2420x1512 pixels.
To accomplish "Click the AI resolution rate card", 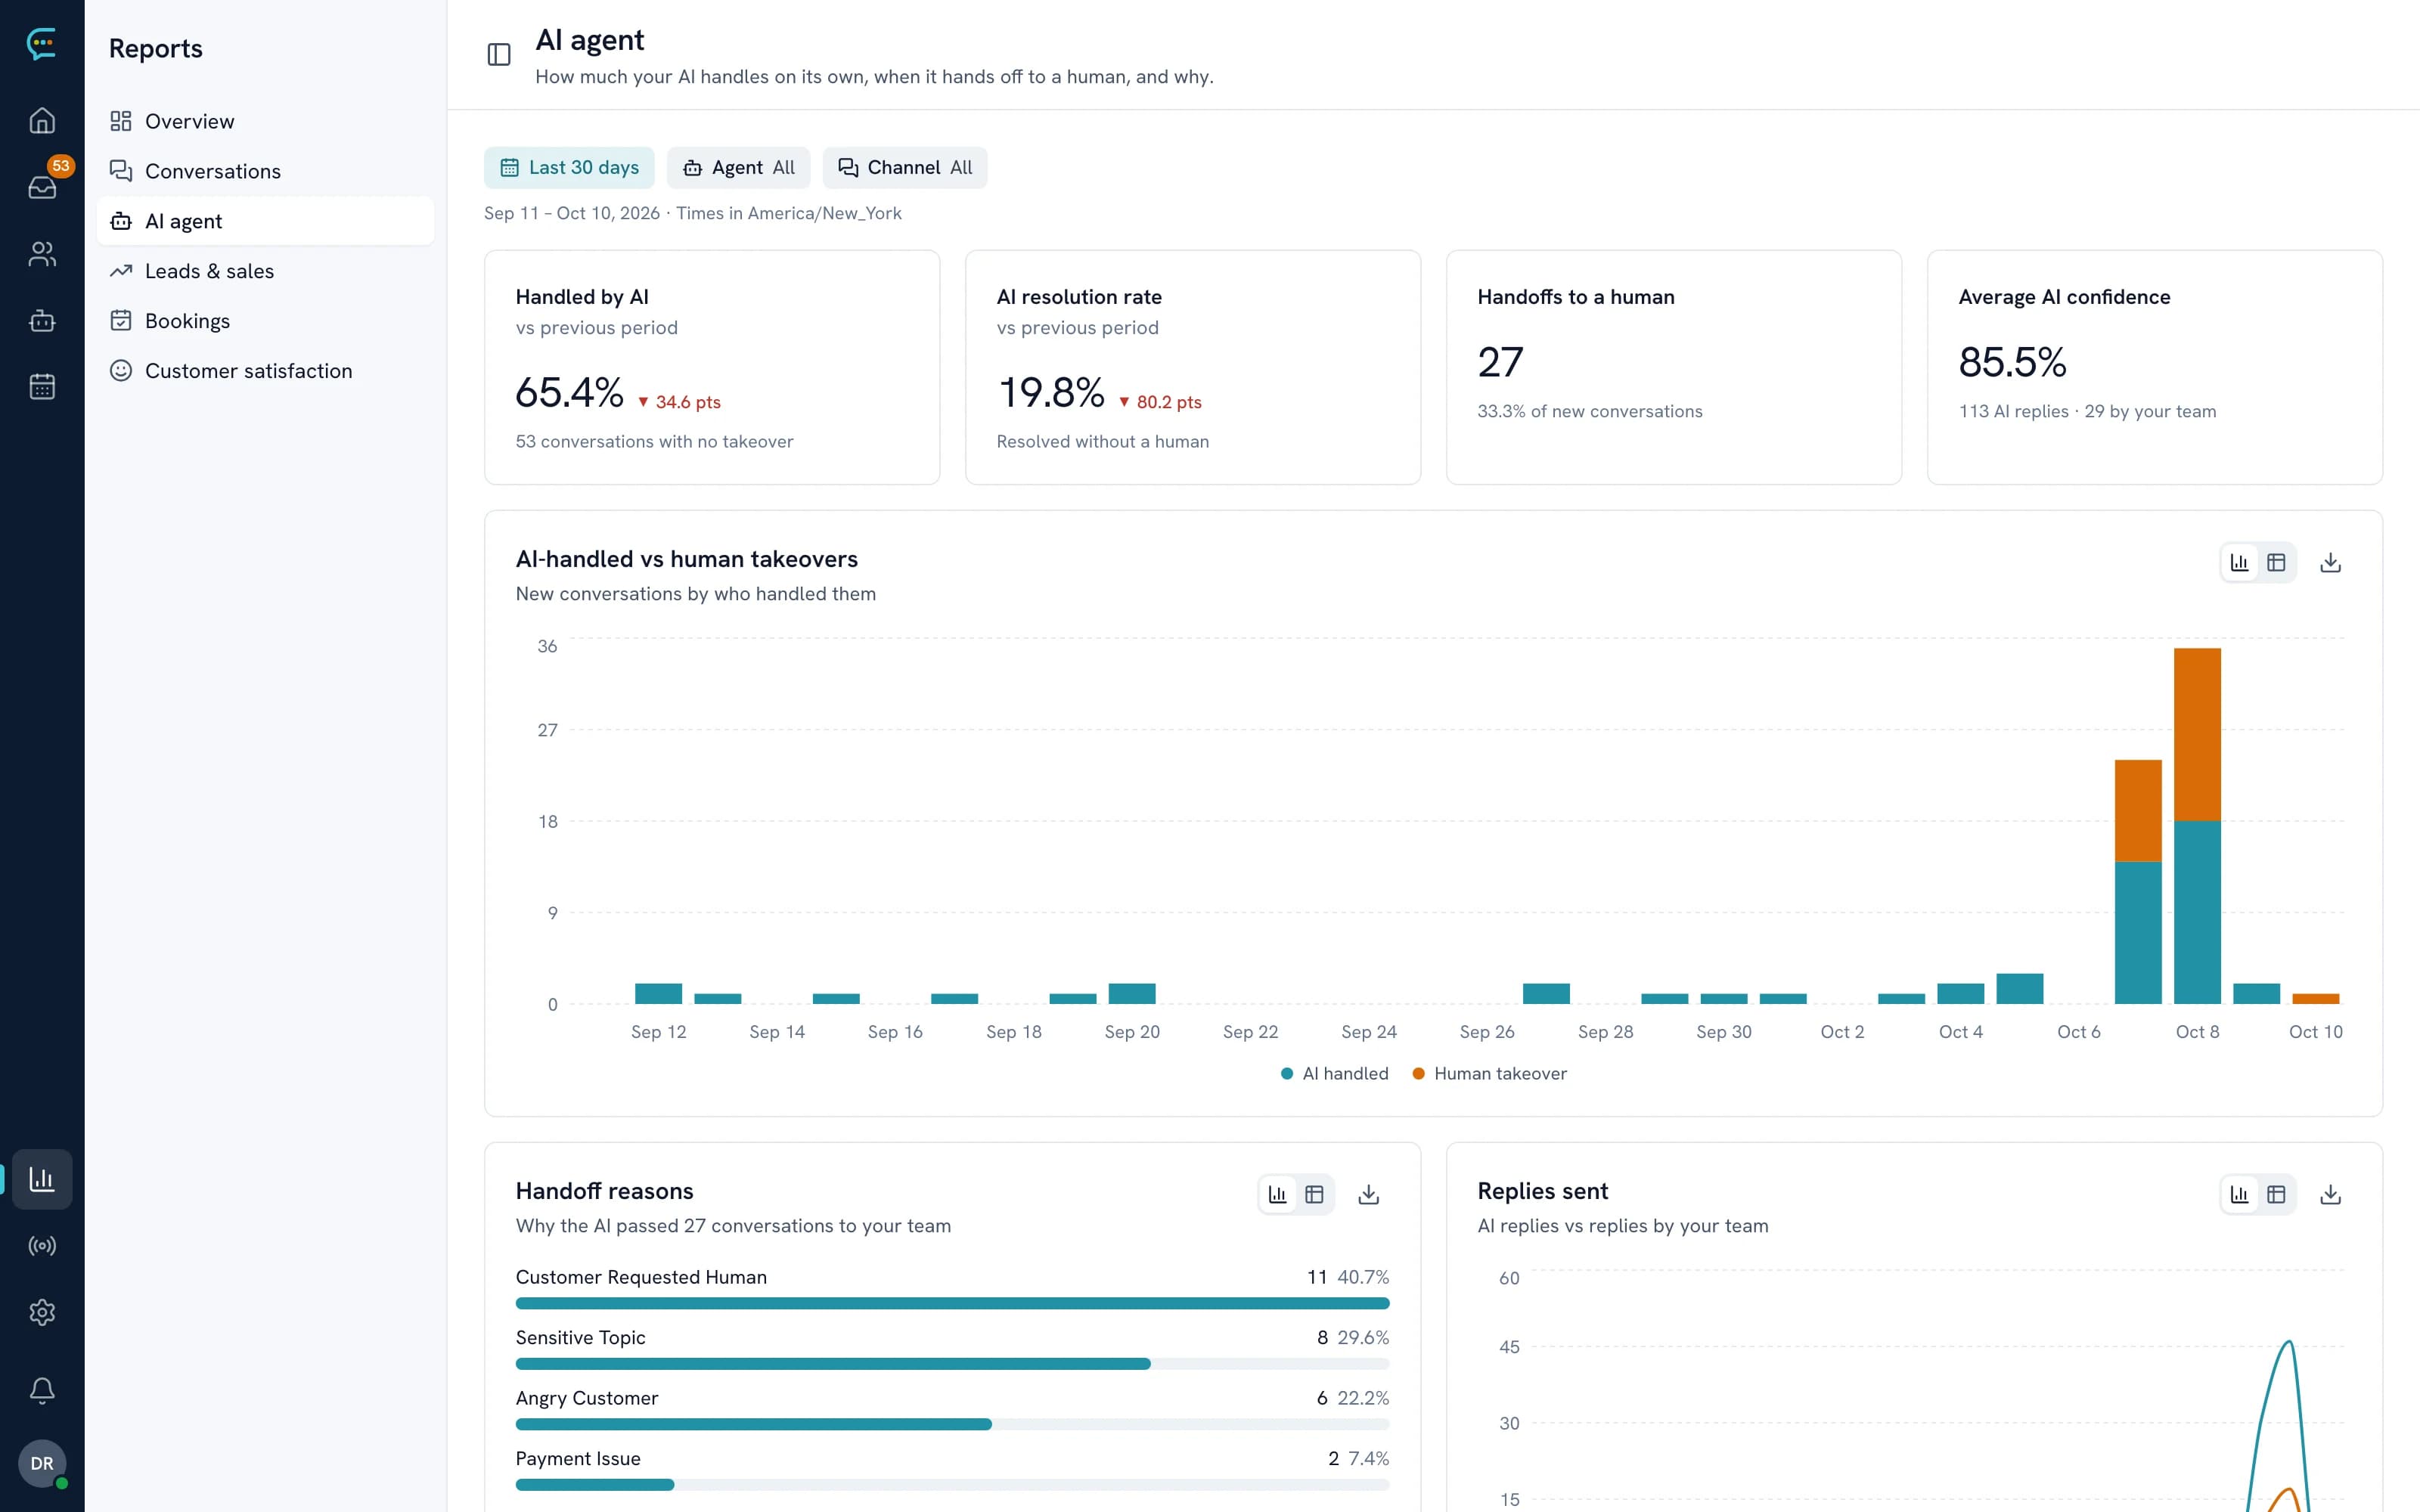I will pyautogui.click(x=1192, y=367).
